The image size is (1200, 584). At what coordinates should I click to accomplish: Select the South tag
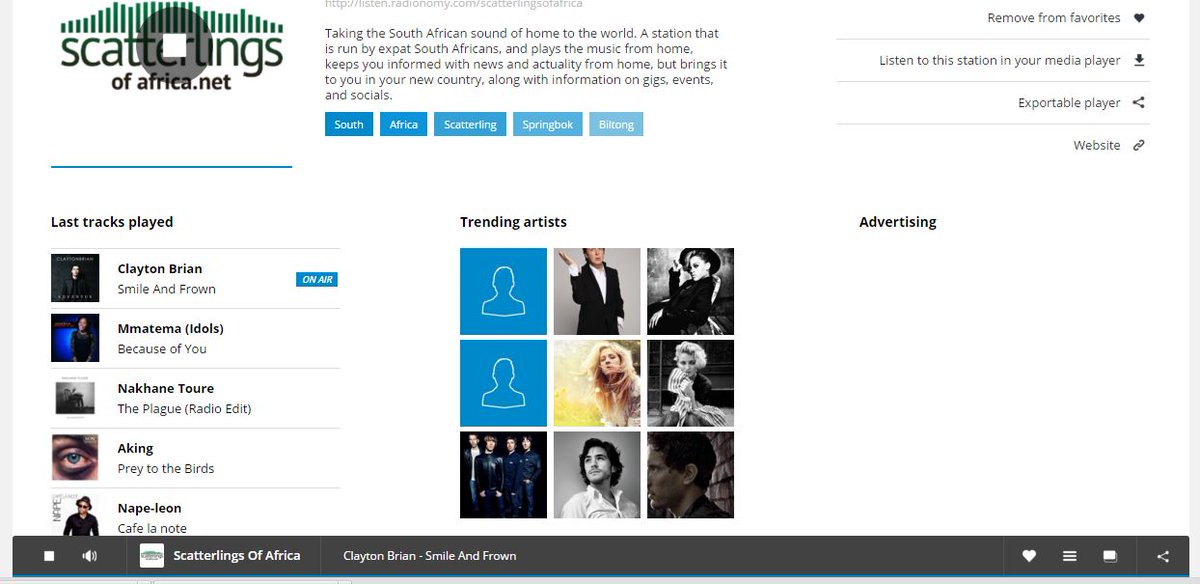coord(349,124)
